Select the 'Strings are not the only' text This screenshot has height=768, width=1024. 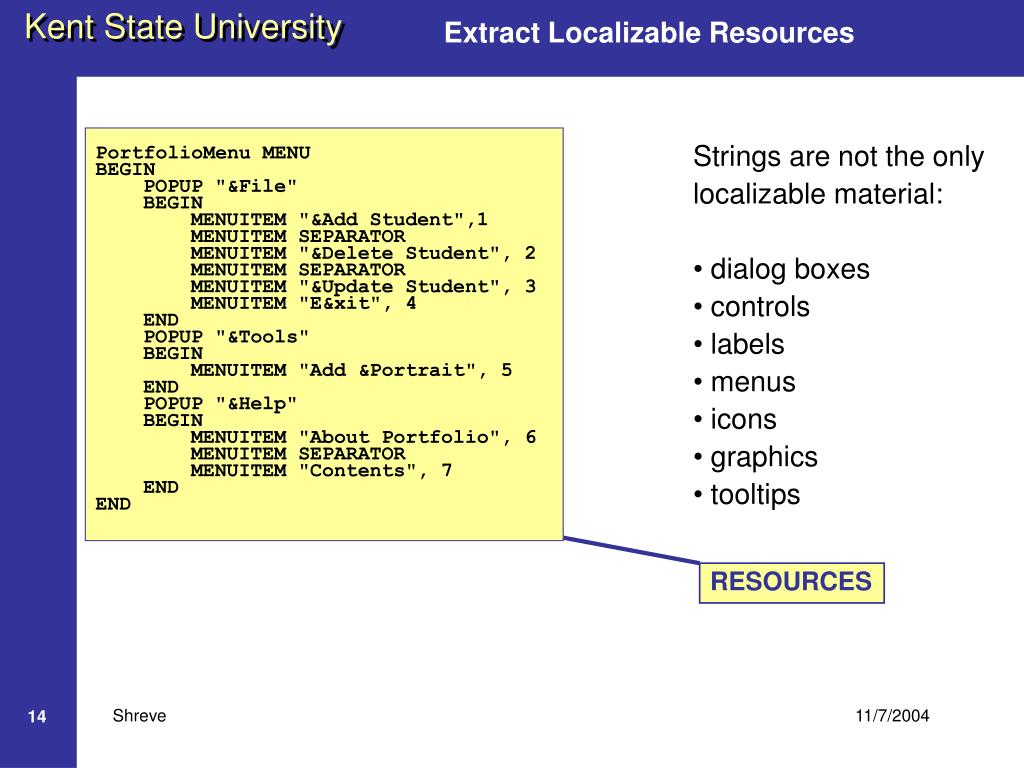pyautogui.click(x=839, y=157)
